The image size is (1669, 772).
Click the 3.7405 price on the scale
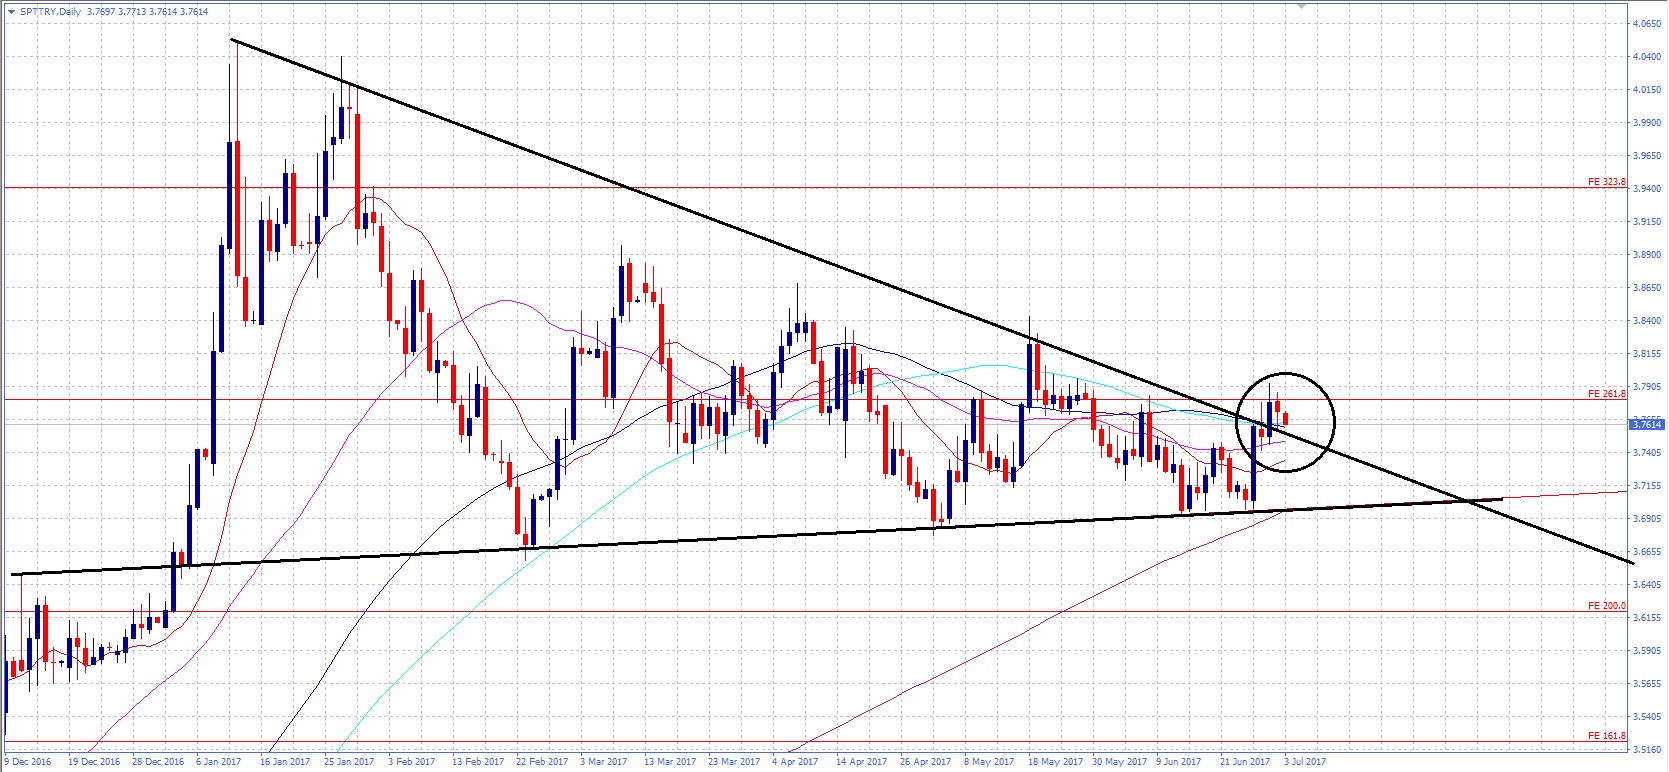(x=1647, y=452)
